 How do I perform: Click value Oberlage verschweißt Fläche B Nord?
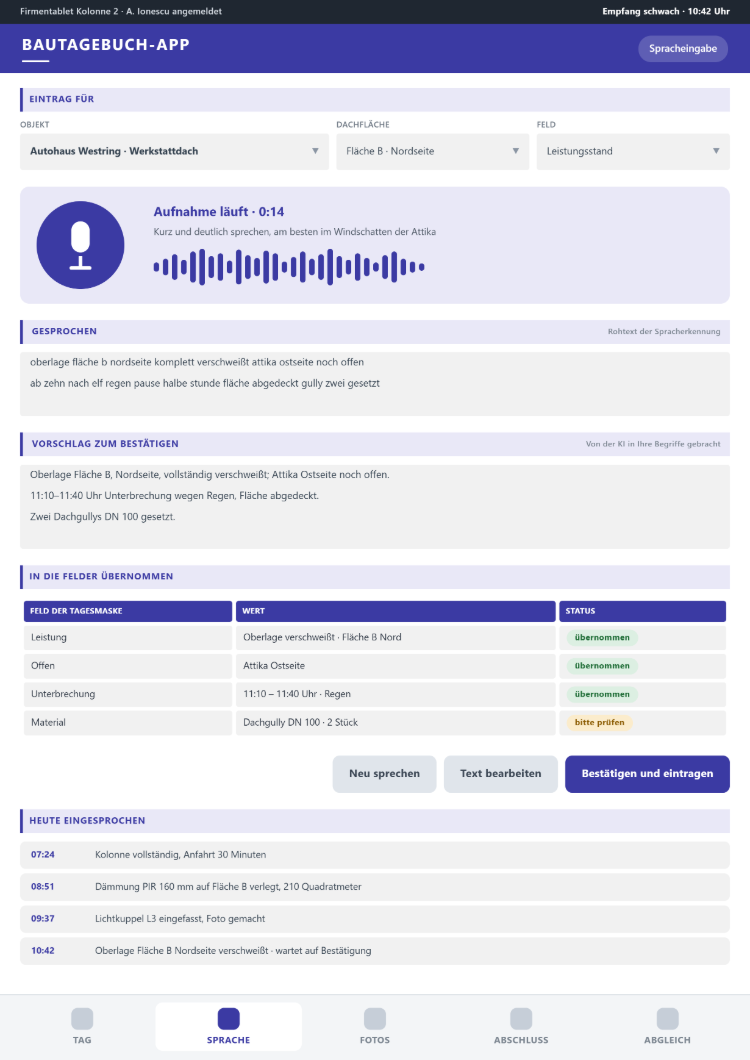[396, 637]
